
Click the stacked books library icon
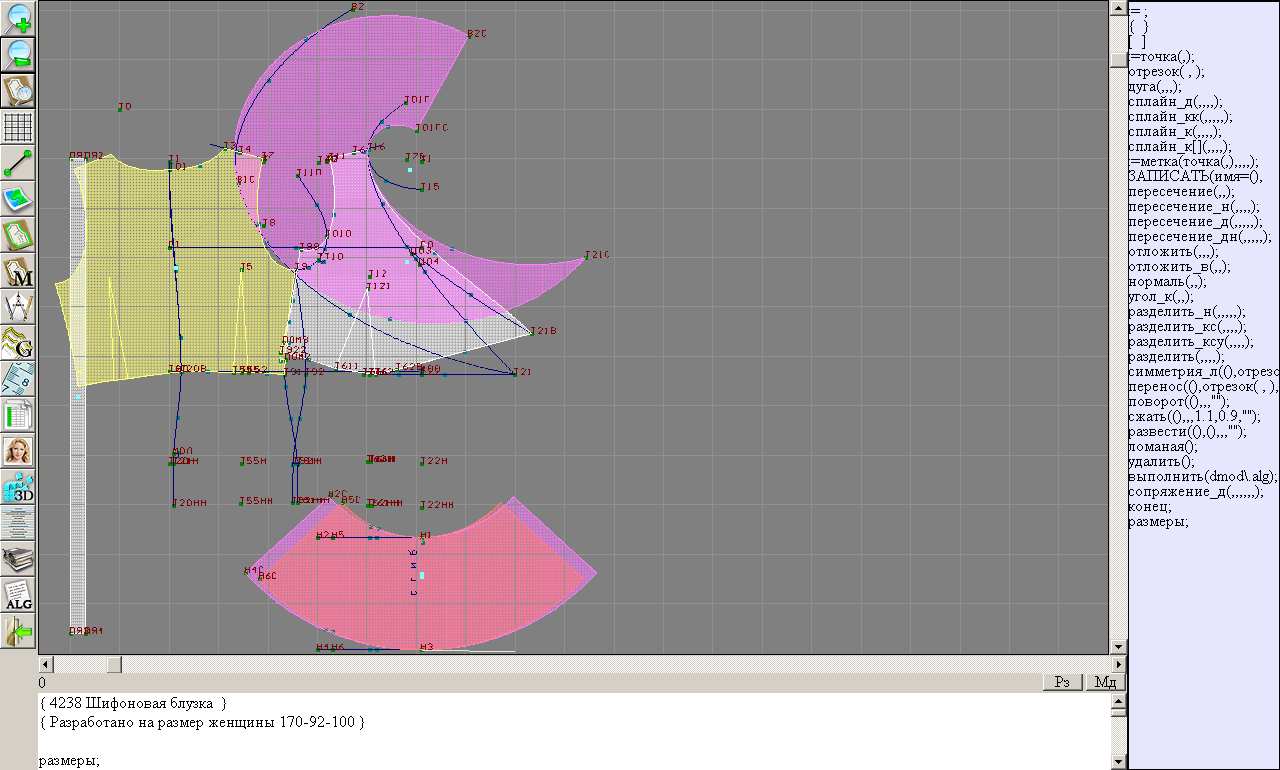19,559
